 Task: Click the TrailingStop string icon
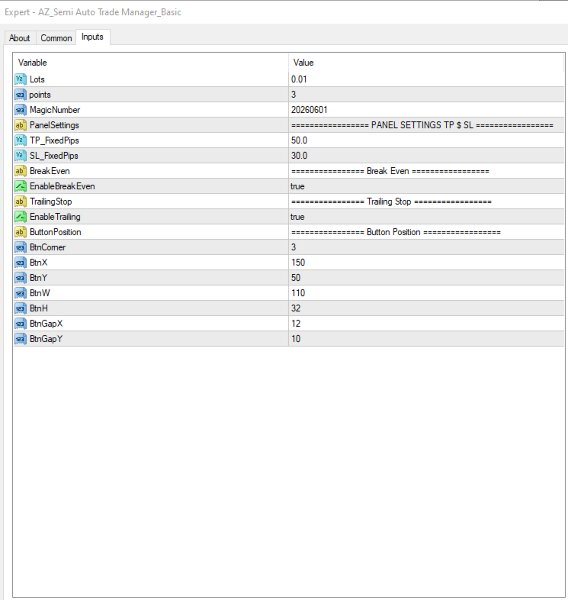tap(20, 201)
